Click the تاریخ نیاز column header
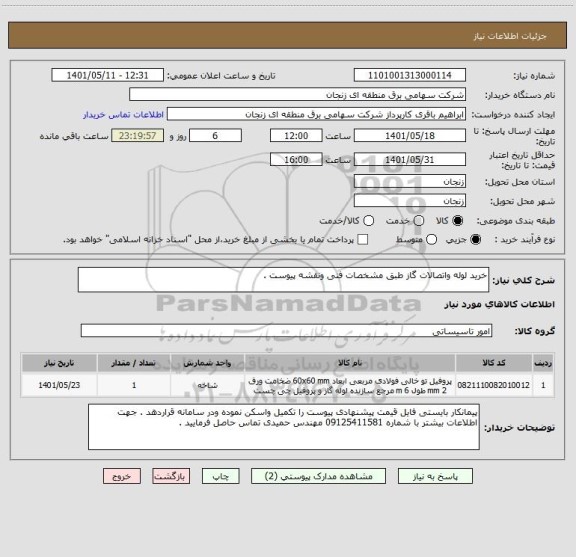This screenshot has height=557, width=576. click(59, 363)
